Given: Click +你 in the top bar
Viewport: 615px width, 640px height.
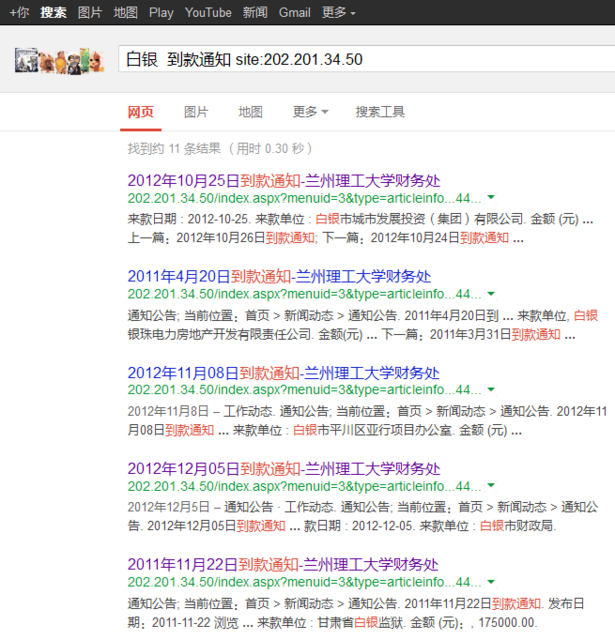Looking at the screenshot, I should tap(18, 12).
